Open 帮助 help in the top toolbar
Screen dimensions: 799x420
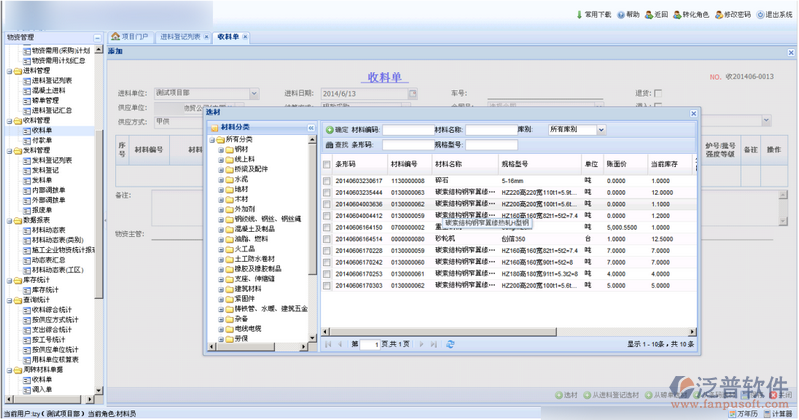point(621,15)
